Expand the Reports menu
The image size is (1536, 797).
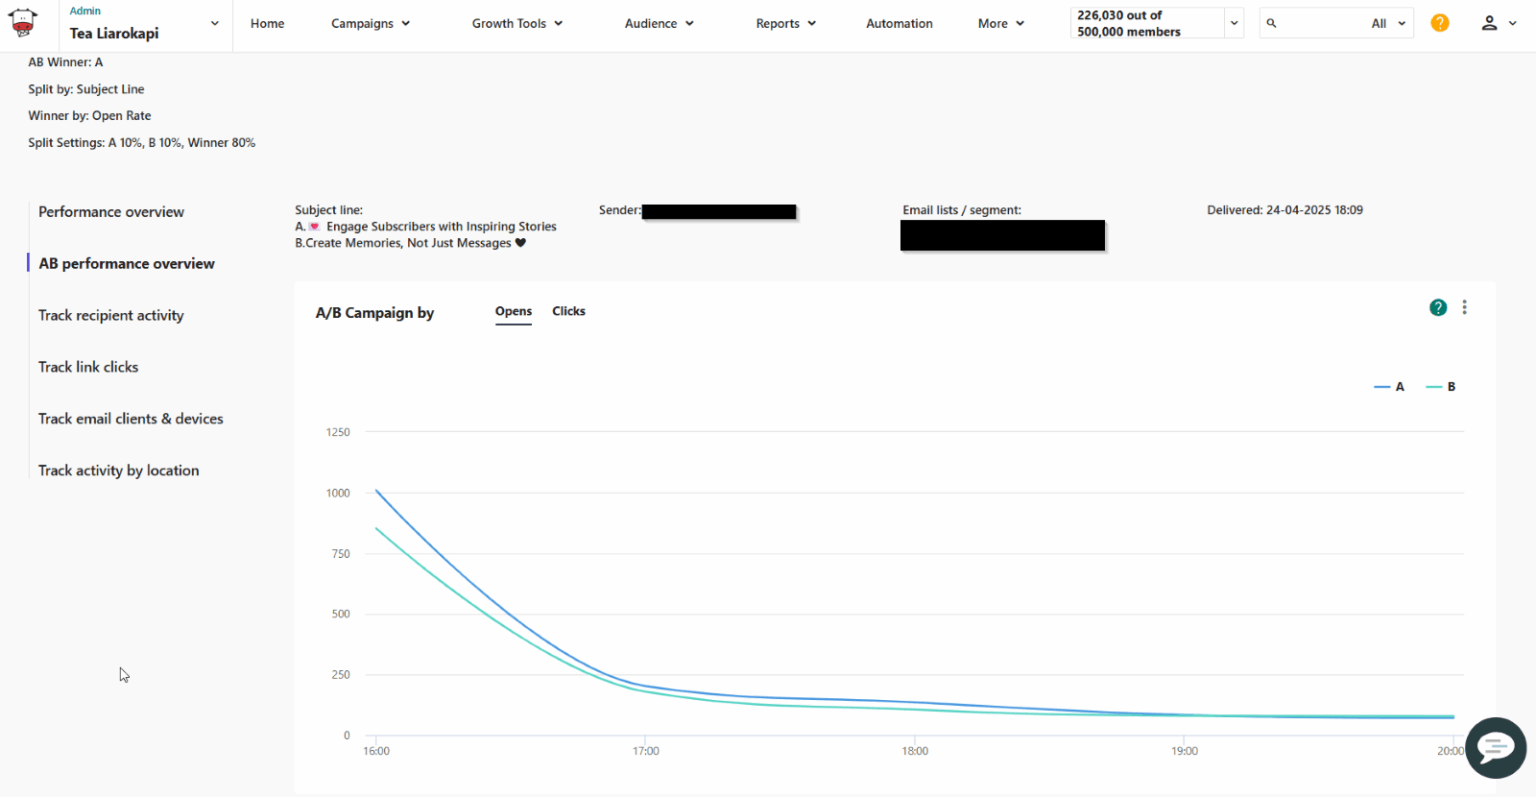pyautogui.click(x=786, y=23)
